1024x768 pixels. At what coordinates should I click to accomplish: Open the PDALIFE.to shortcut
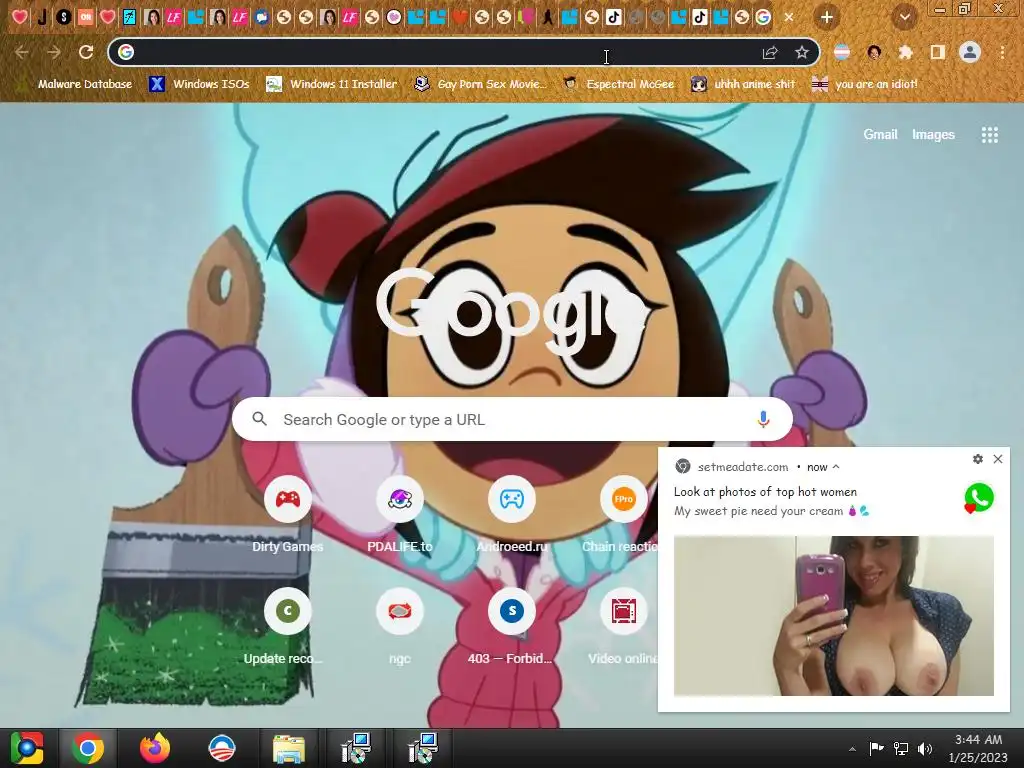pos(400,516)
